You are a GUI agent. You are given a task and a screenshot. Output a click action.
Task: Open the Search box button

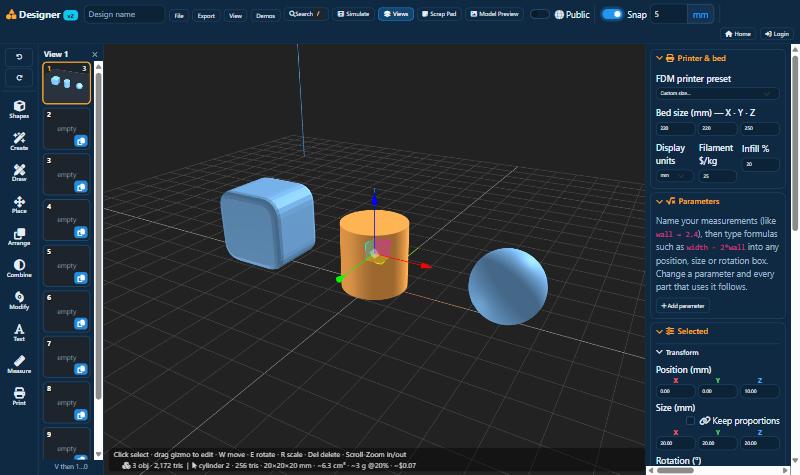305,14
